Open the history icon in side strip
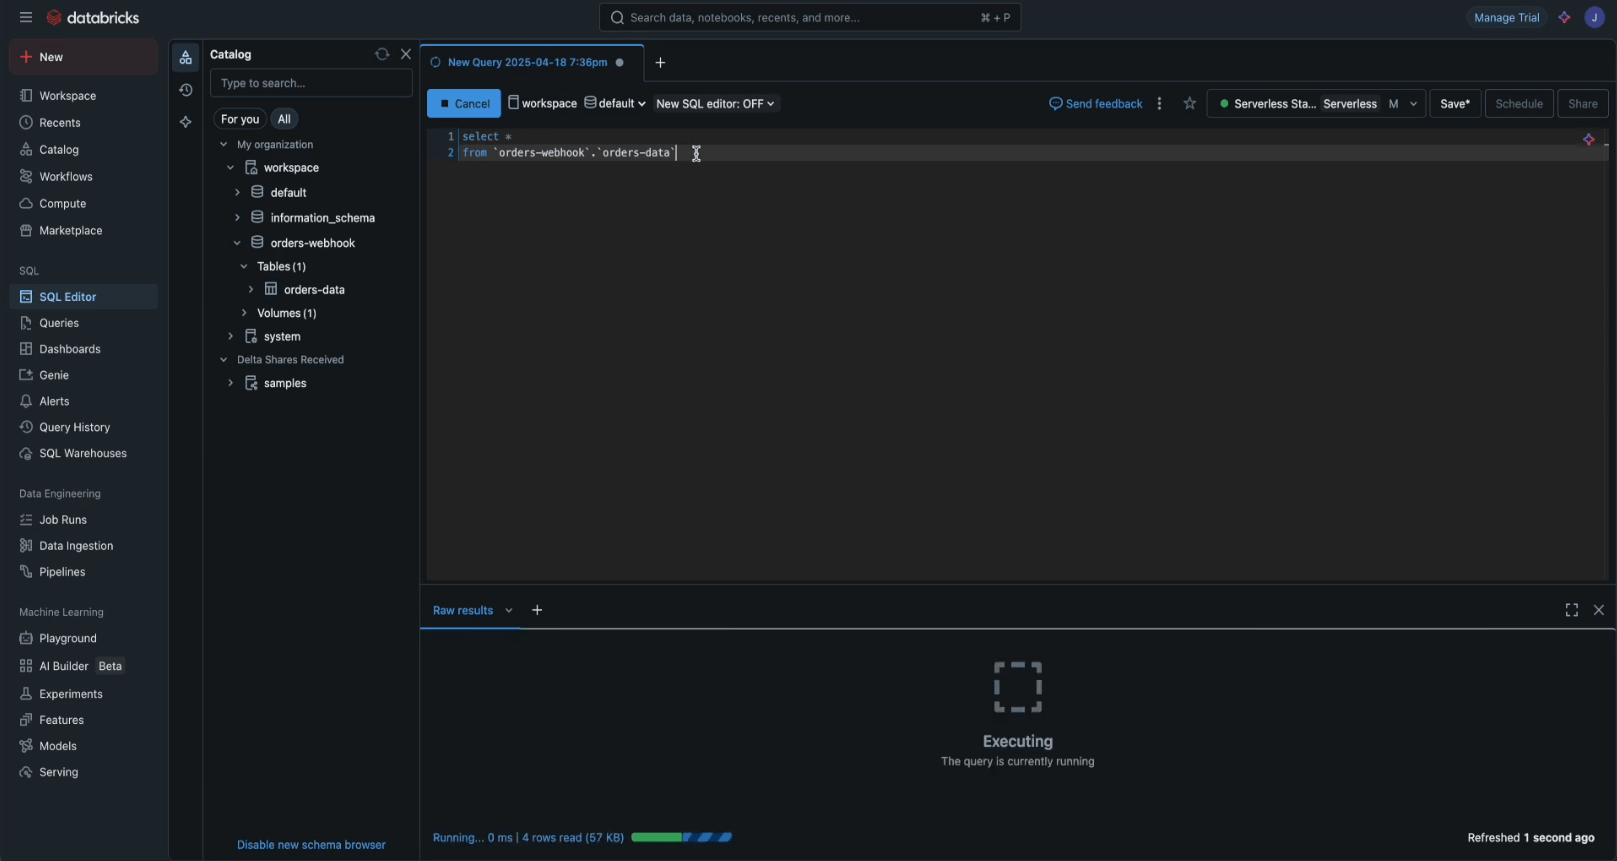The image size is (1617, 861). click(186, 90)
